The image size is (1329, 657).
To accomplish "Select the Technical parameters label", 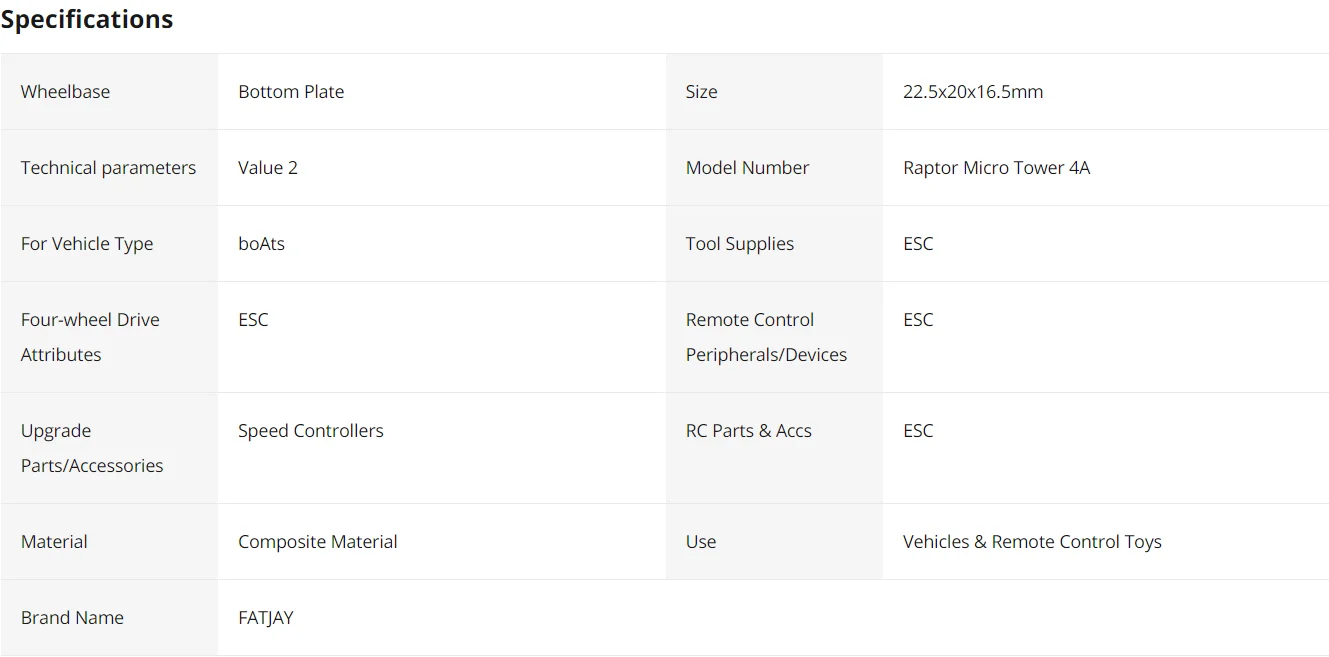I will pyautogui.click(x=108, y=168).
